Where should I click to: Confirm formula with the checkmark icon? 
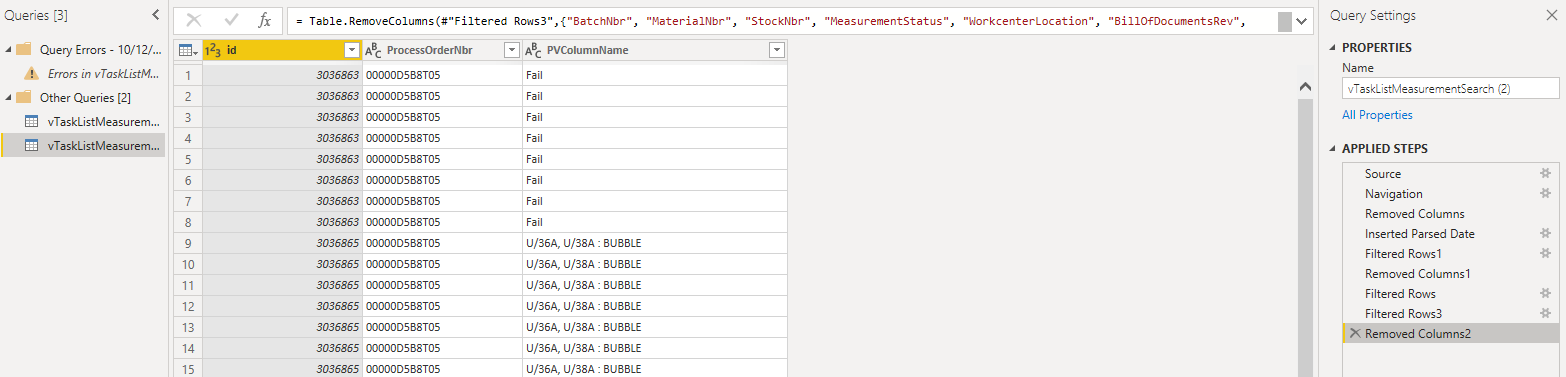pyautogui.click(x=231, y=20)
